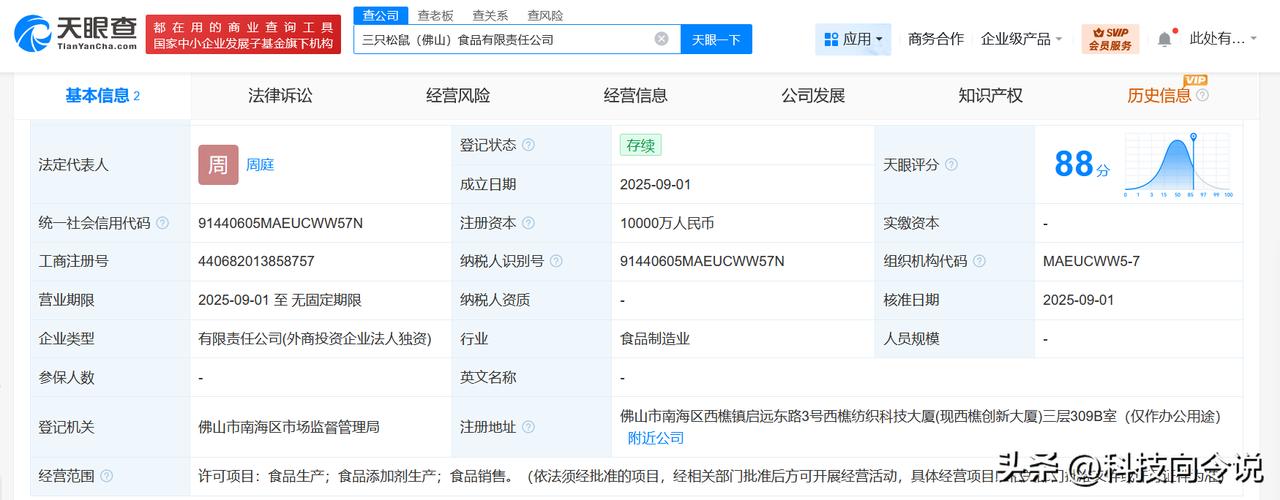Click help icon beside 组织机构代码

click(979, 261)
